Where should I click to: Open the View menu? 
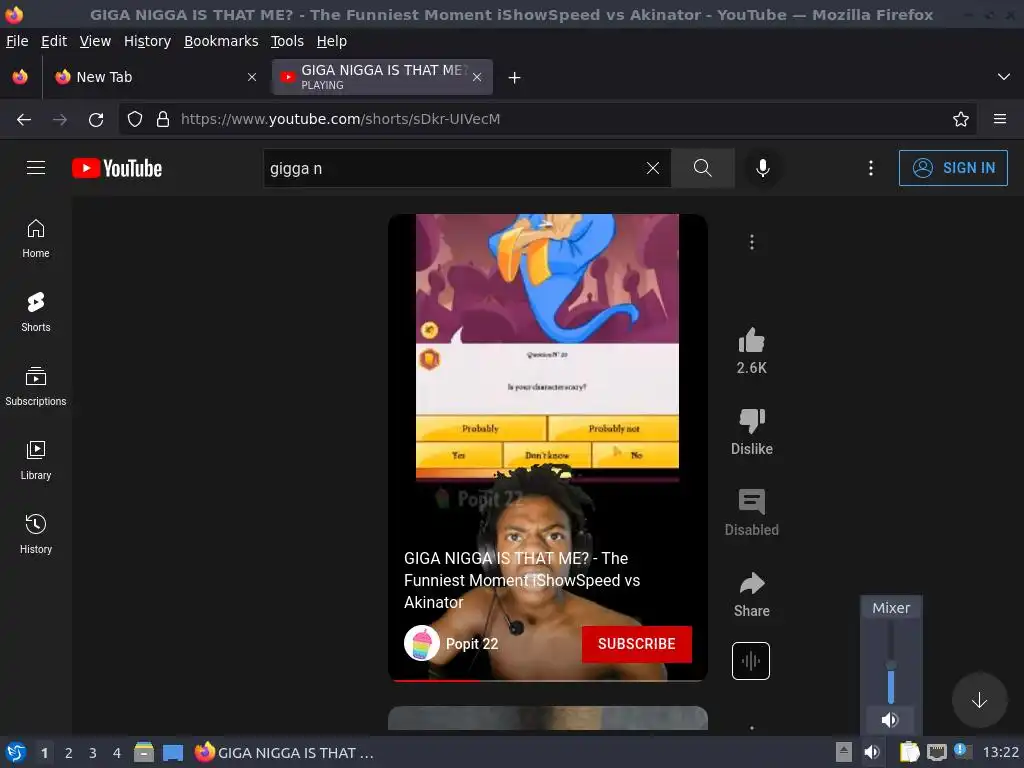tap(95, 41)
